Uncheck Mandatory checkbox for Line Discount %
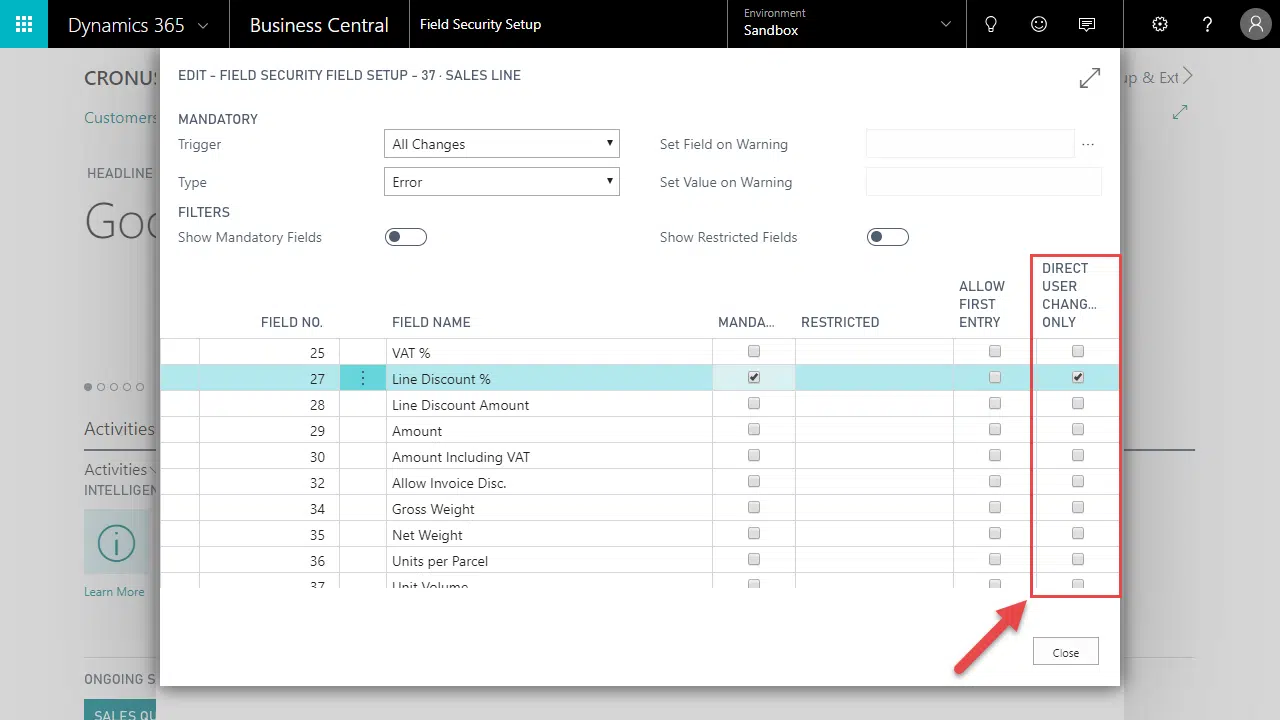This screenshot has height=720, width=1280. click(x=754, y=378)
